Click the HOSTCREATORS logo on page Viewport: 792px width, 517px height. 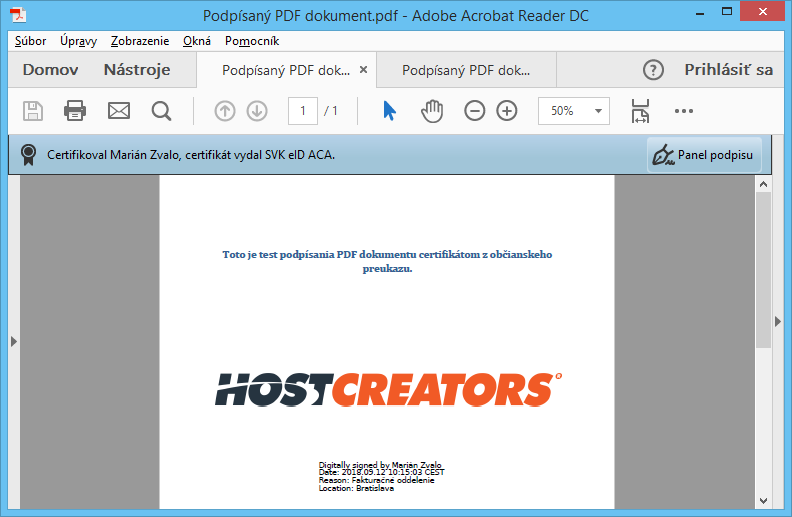coord(388,389)
